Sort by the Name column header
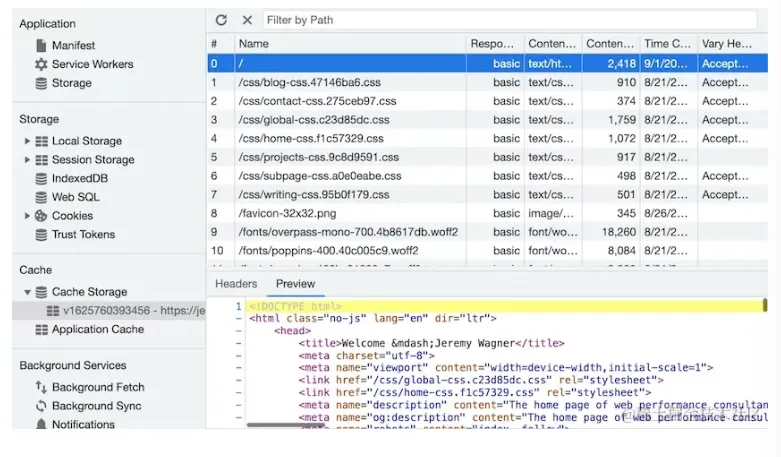 (x=351, y=44)
